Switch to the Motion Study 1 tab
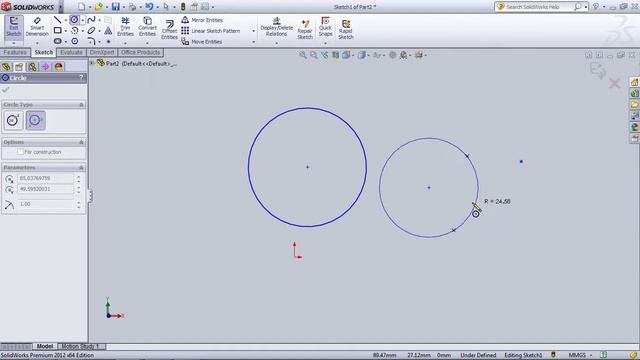The width and height of the screenshot is (640, 360). point(81,346)
